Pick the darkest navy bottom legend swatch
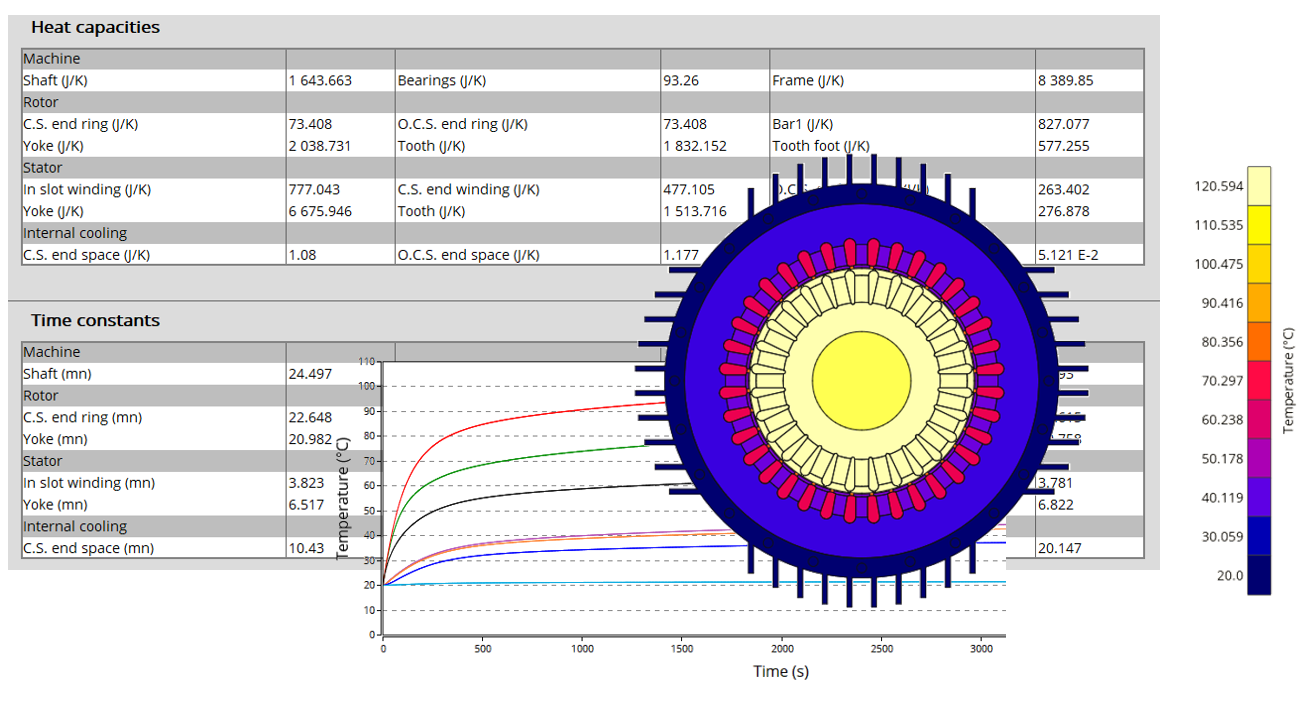The image size is (1303, 701). [1259, 576]
